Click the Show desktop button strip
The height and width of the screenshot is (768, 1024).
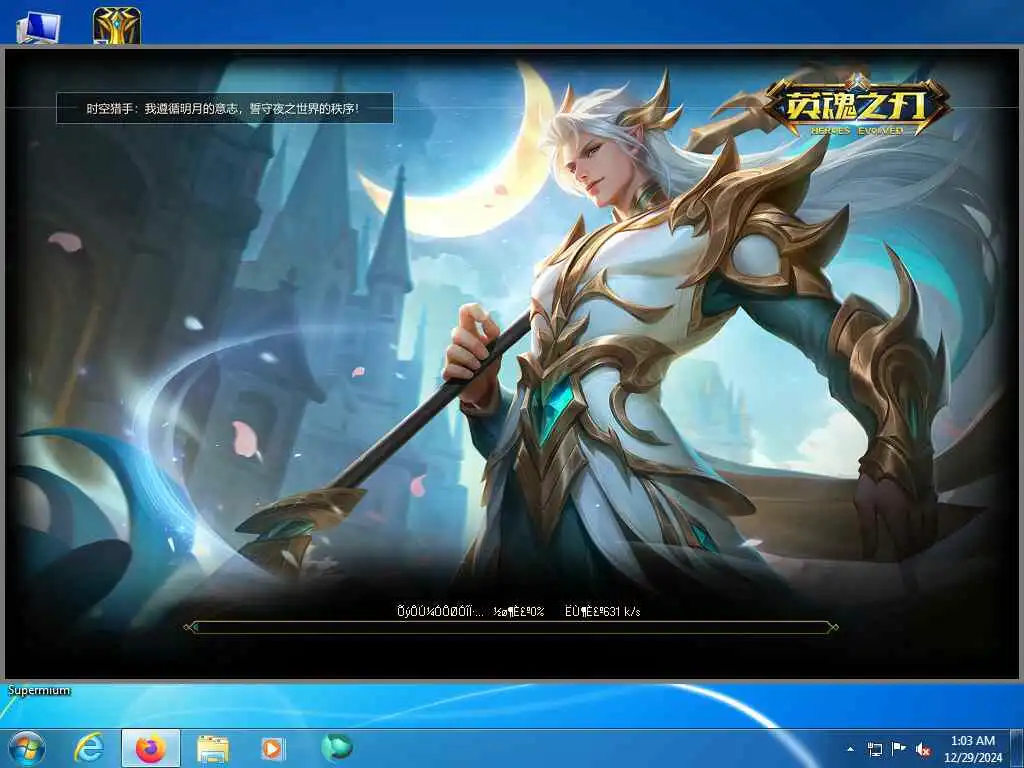tap(1018, 748)
